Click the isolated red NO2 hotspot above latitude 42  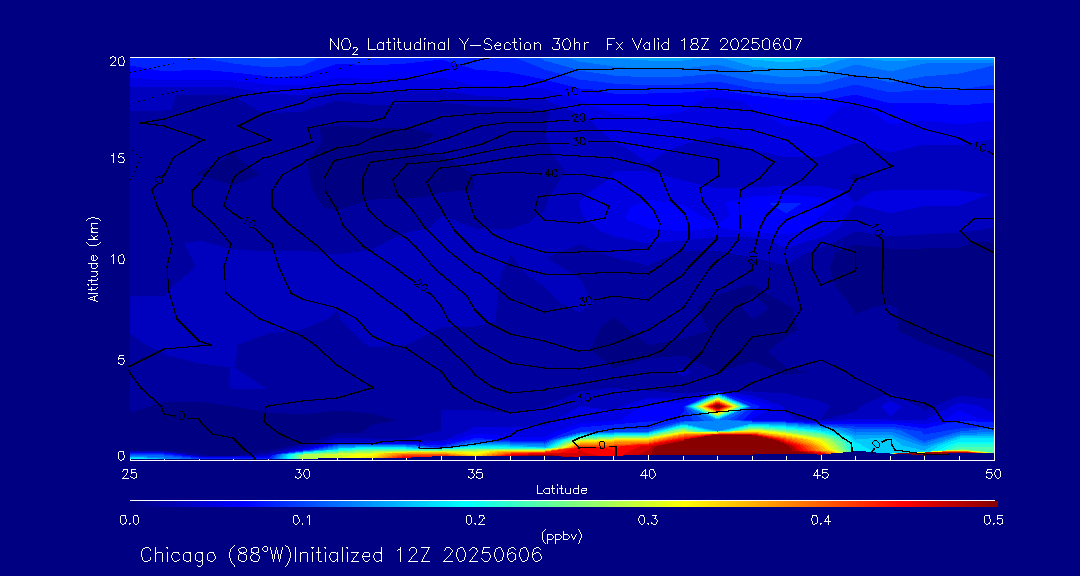(717, 405)
